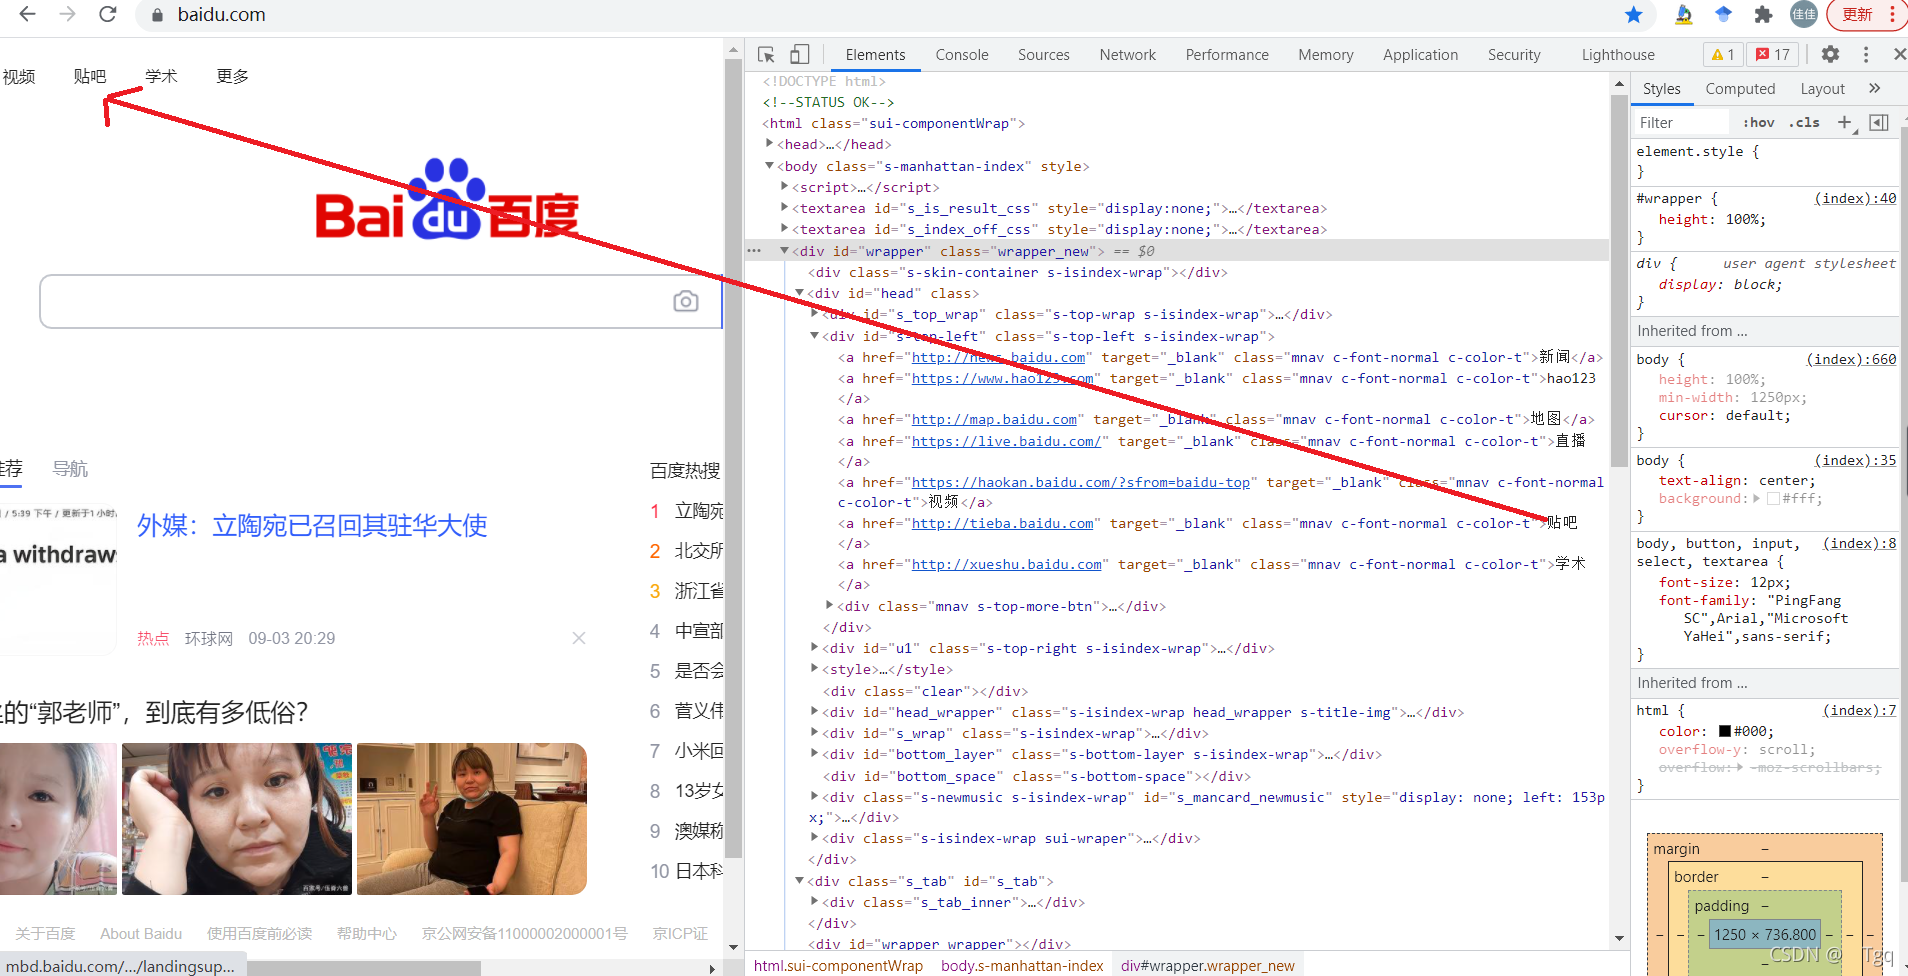Open (index):660 source link for body
The image size is (1908, 976).
1851,359
